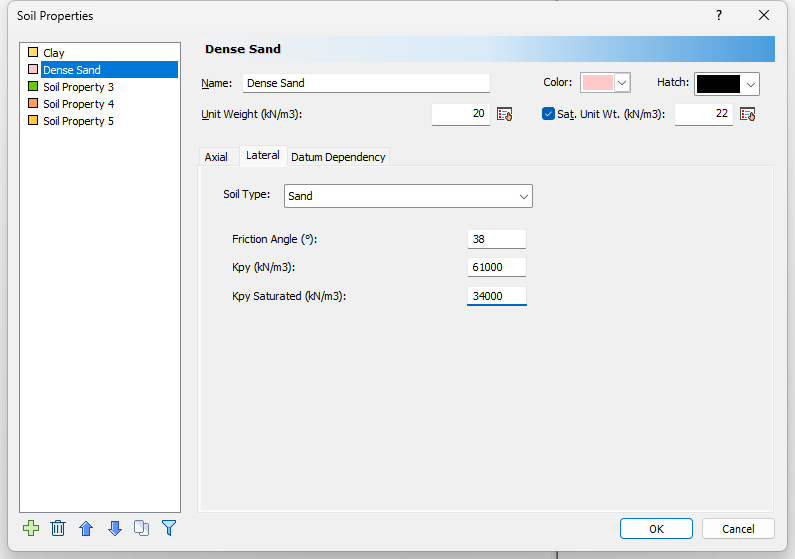This screenshot has width=795, height=559.
Task: Select Clay in the soil list
Action: (54, 53)
